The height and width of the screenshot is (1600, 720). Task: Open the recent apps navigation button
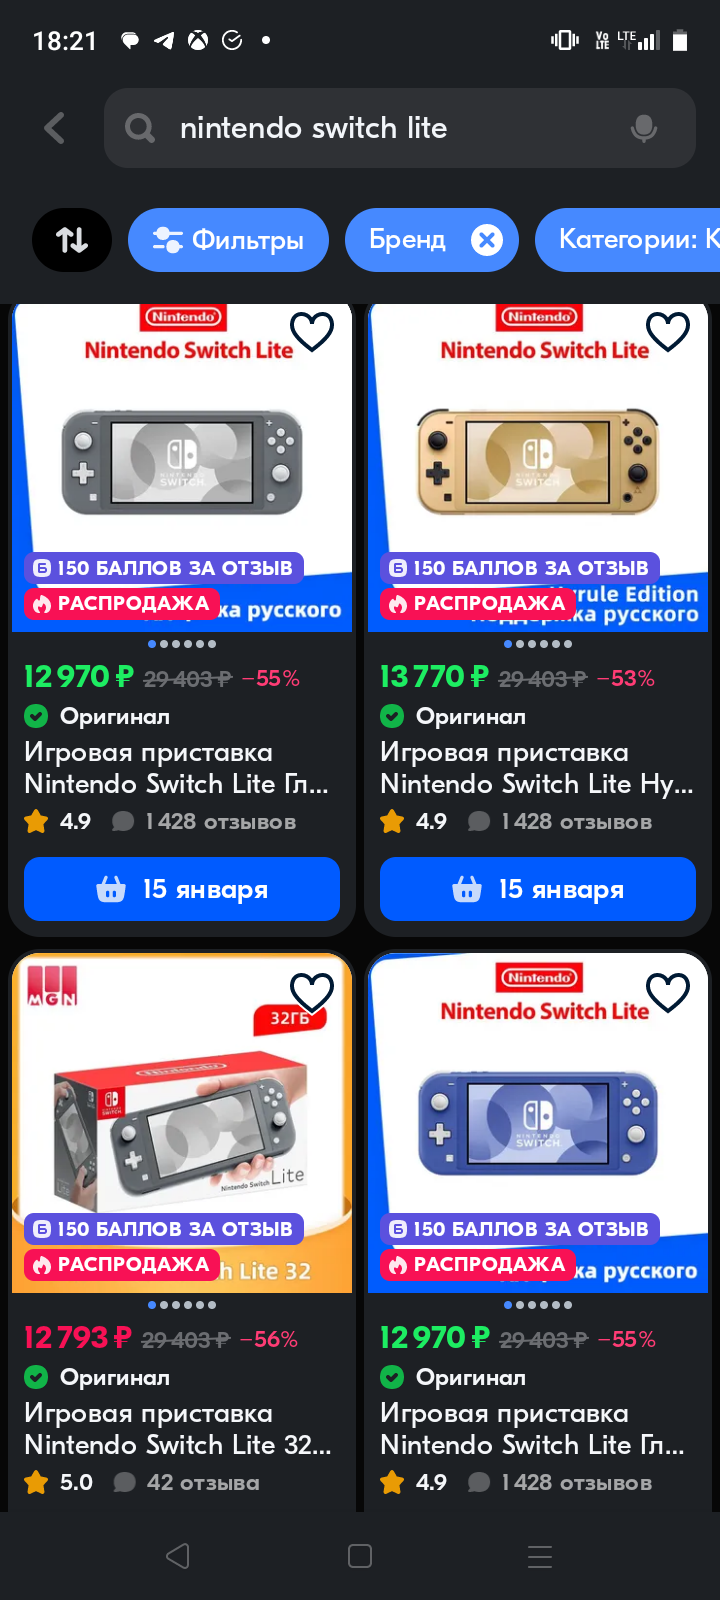click(x=540, y=1556)
